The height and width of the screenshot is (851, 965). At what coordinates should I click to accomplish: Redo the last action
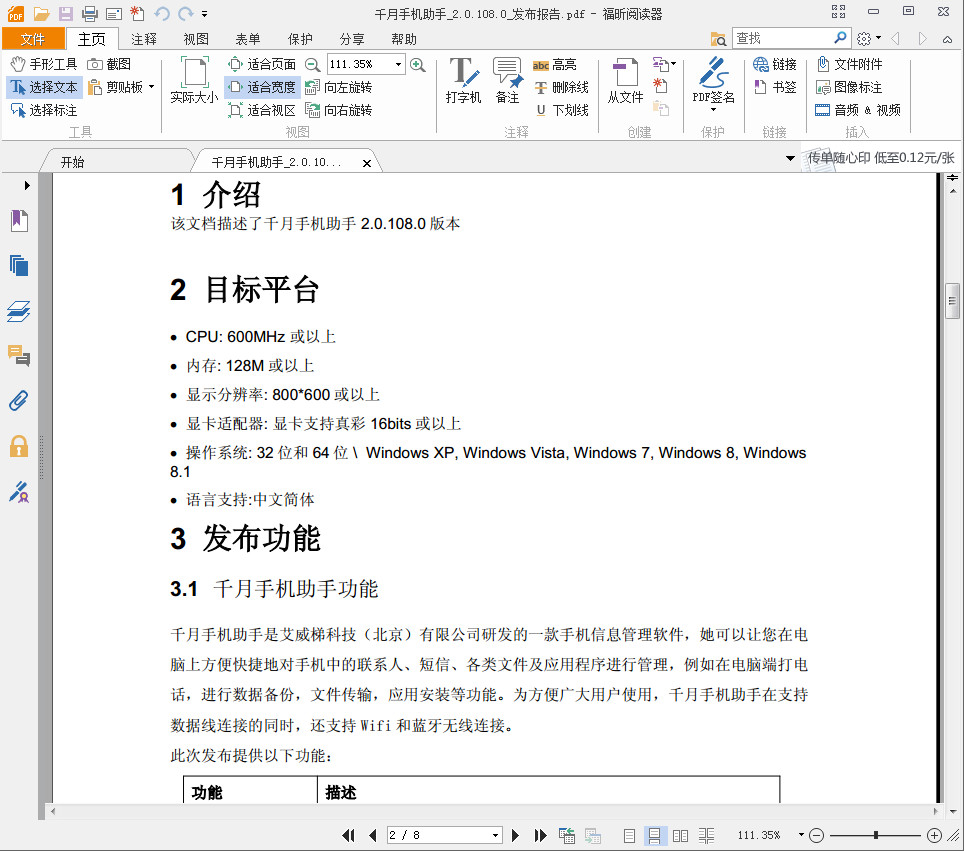[x=186, y=14]
